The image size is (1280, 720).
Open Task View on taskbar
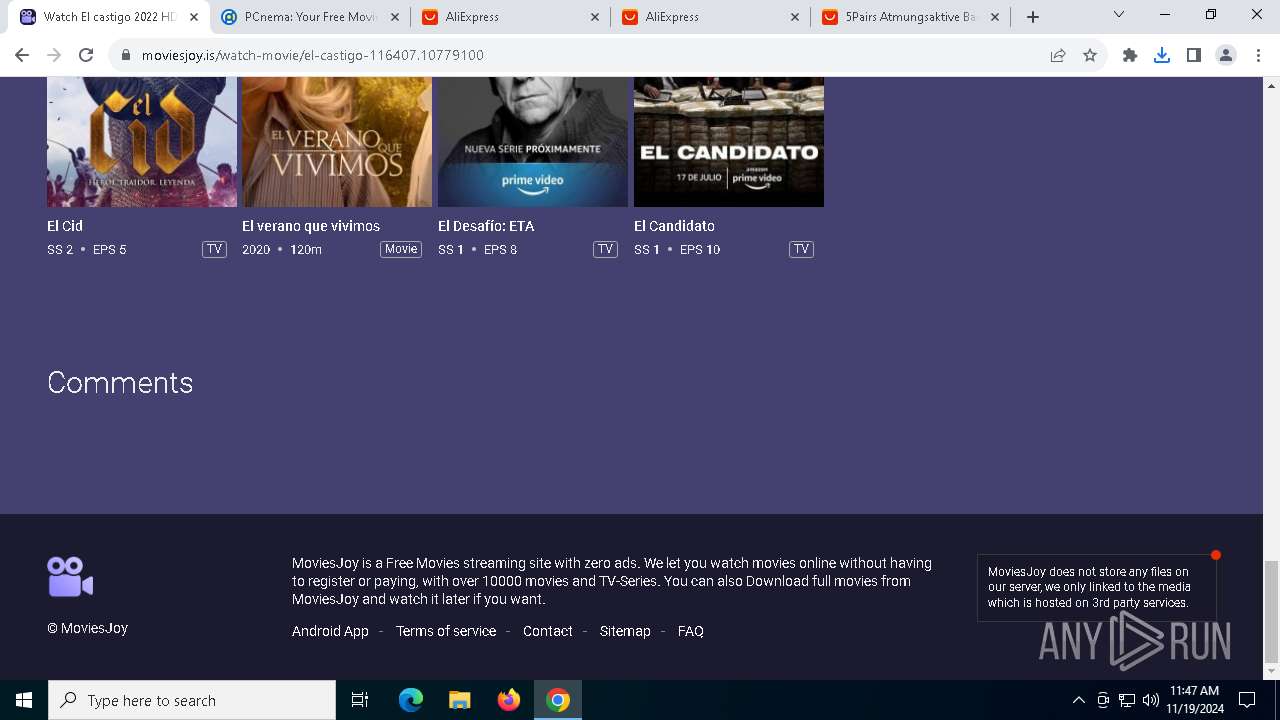[360, 700]
